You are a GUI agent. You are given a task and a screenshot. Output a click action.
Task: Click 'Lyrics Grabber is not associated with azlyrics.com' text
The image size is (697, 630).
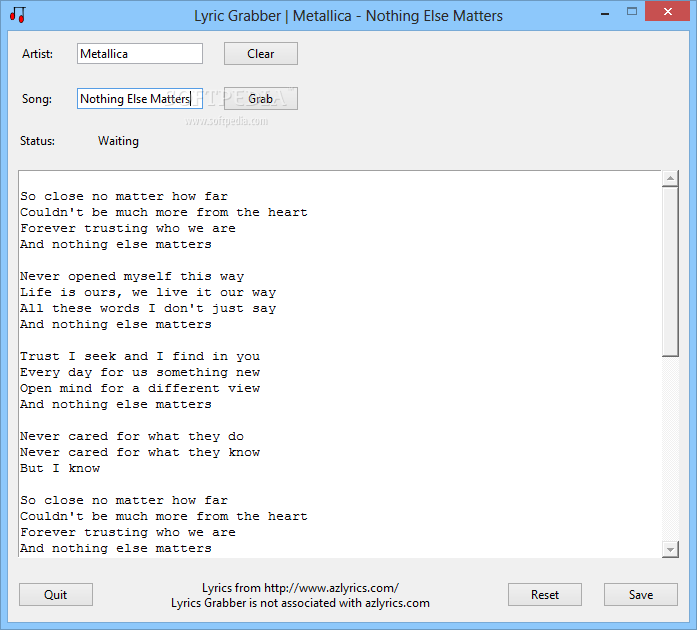[300, 603]
